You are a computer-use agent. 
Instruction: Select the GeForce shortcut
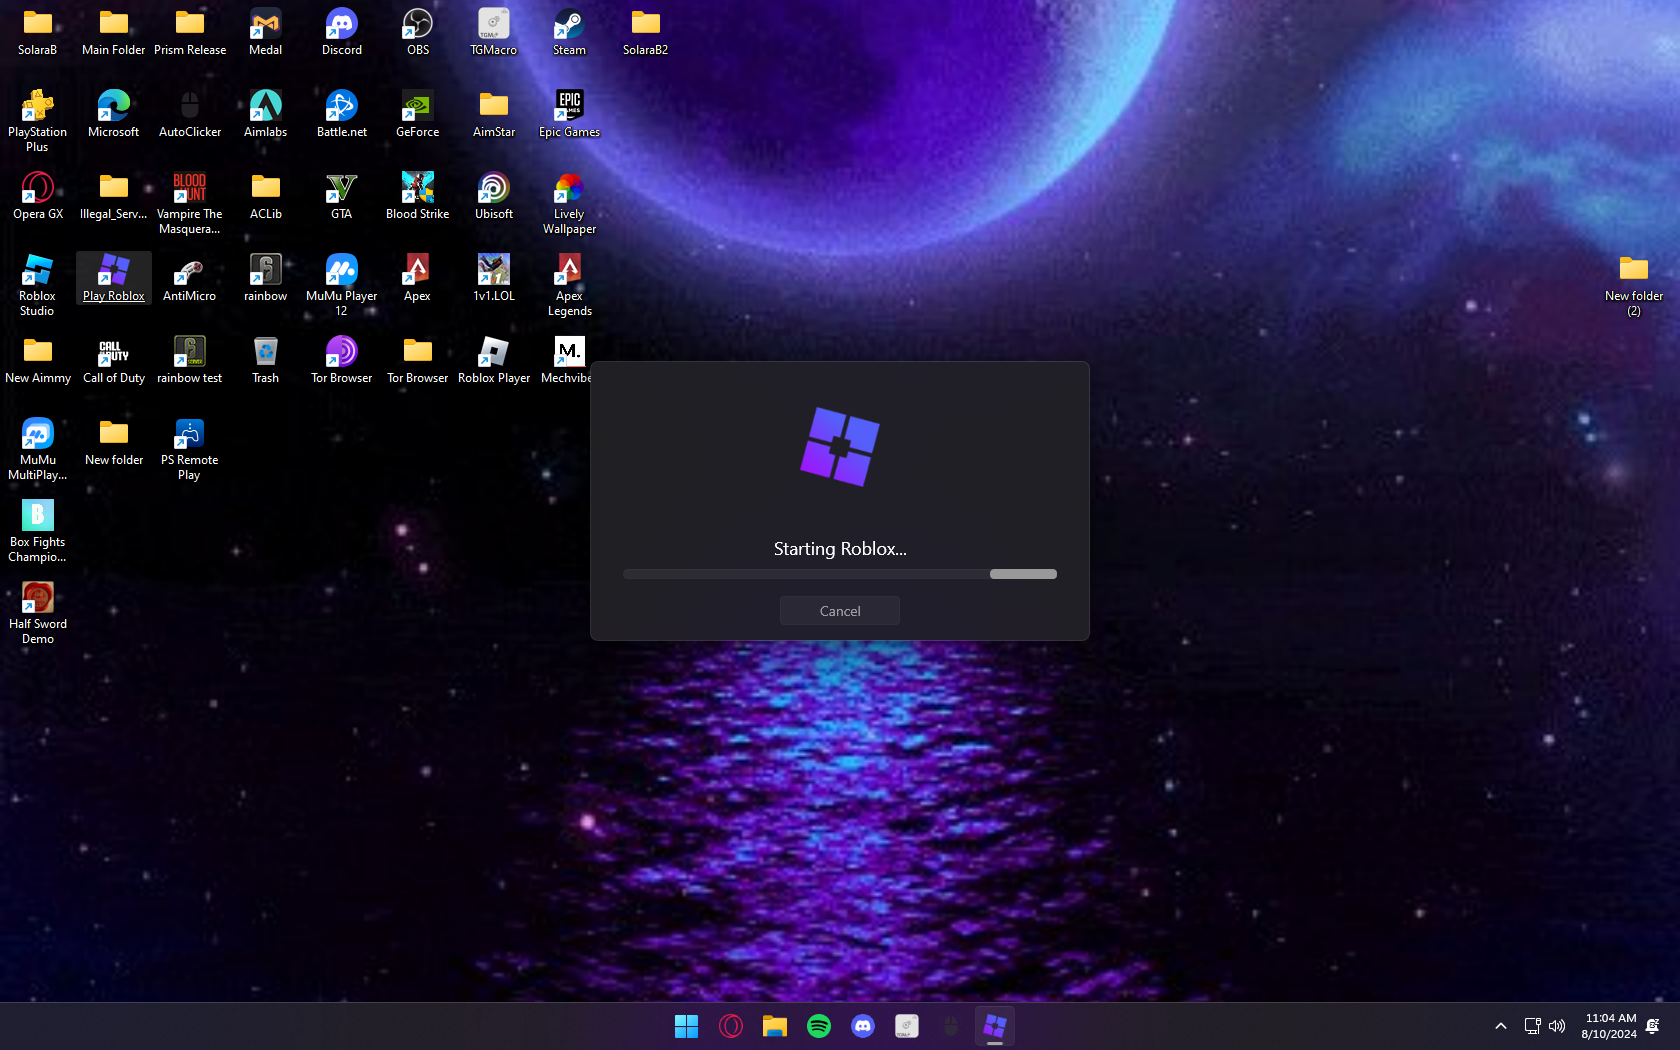click(418, 114)
